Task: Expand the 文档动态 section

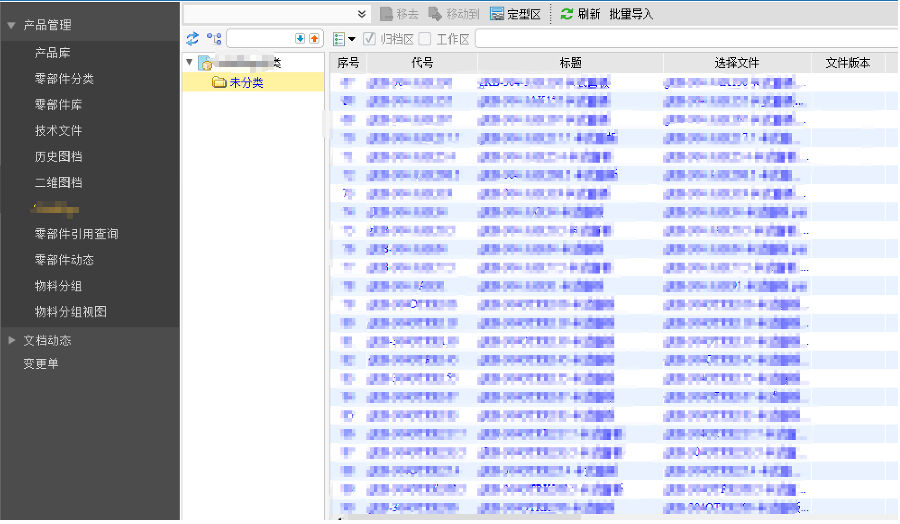Action: click(11, 340)
